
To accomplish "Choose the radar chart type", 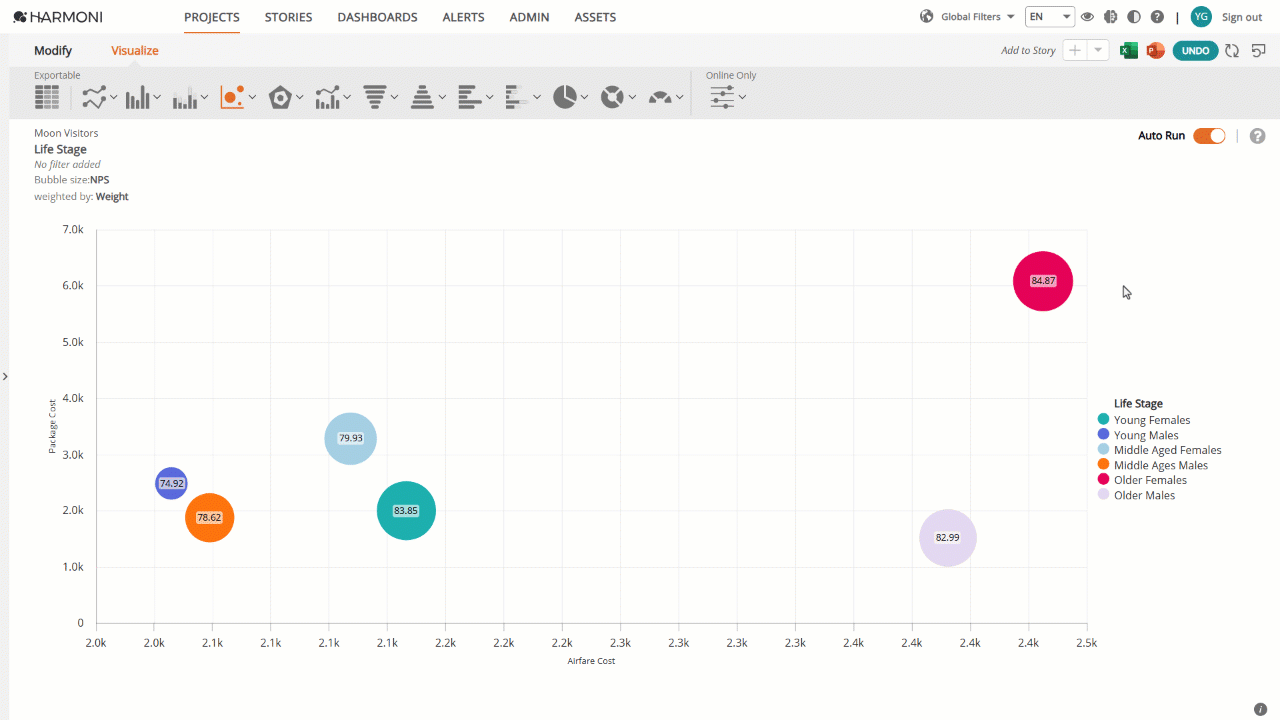I will (x=280, y=97).
